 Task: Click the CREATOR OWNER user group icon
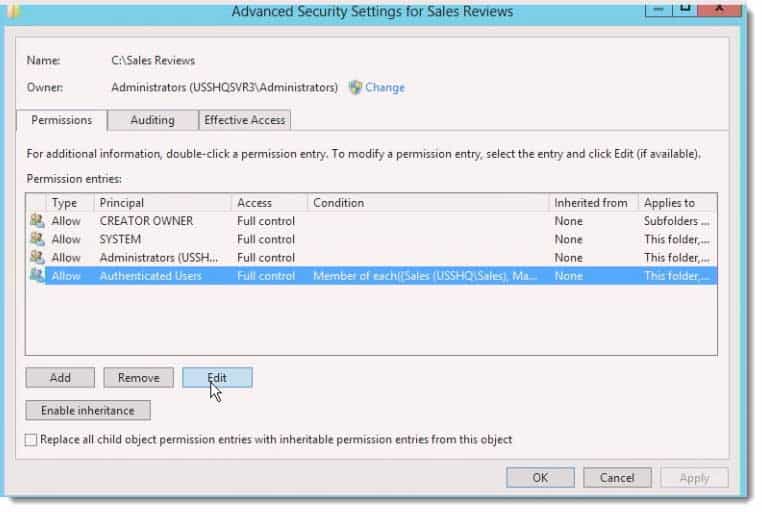coord(37,221)
